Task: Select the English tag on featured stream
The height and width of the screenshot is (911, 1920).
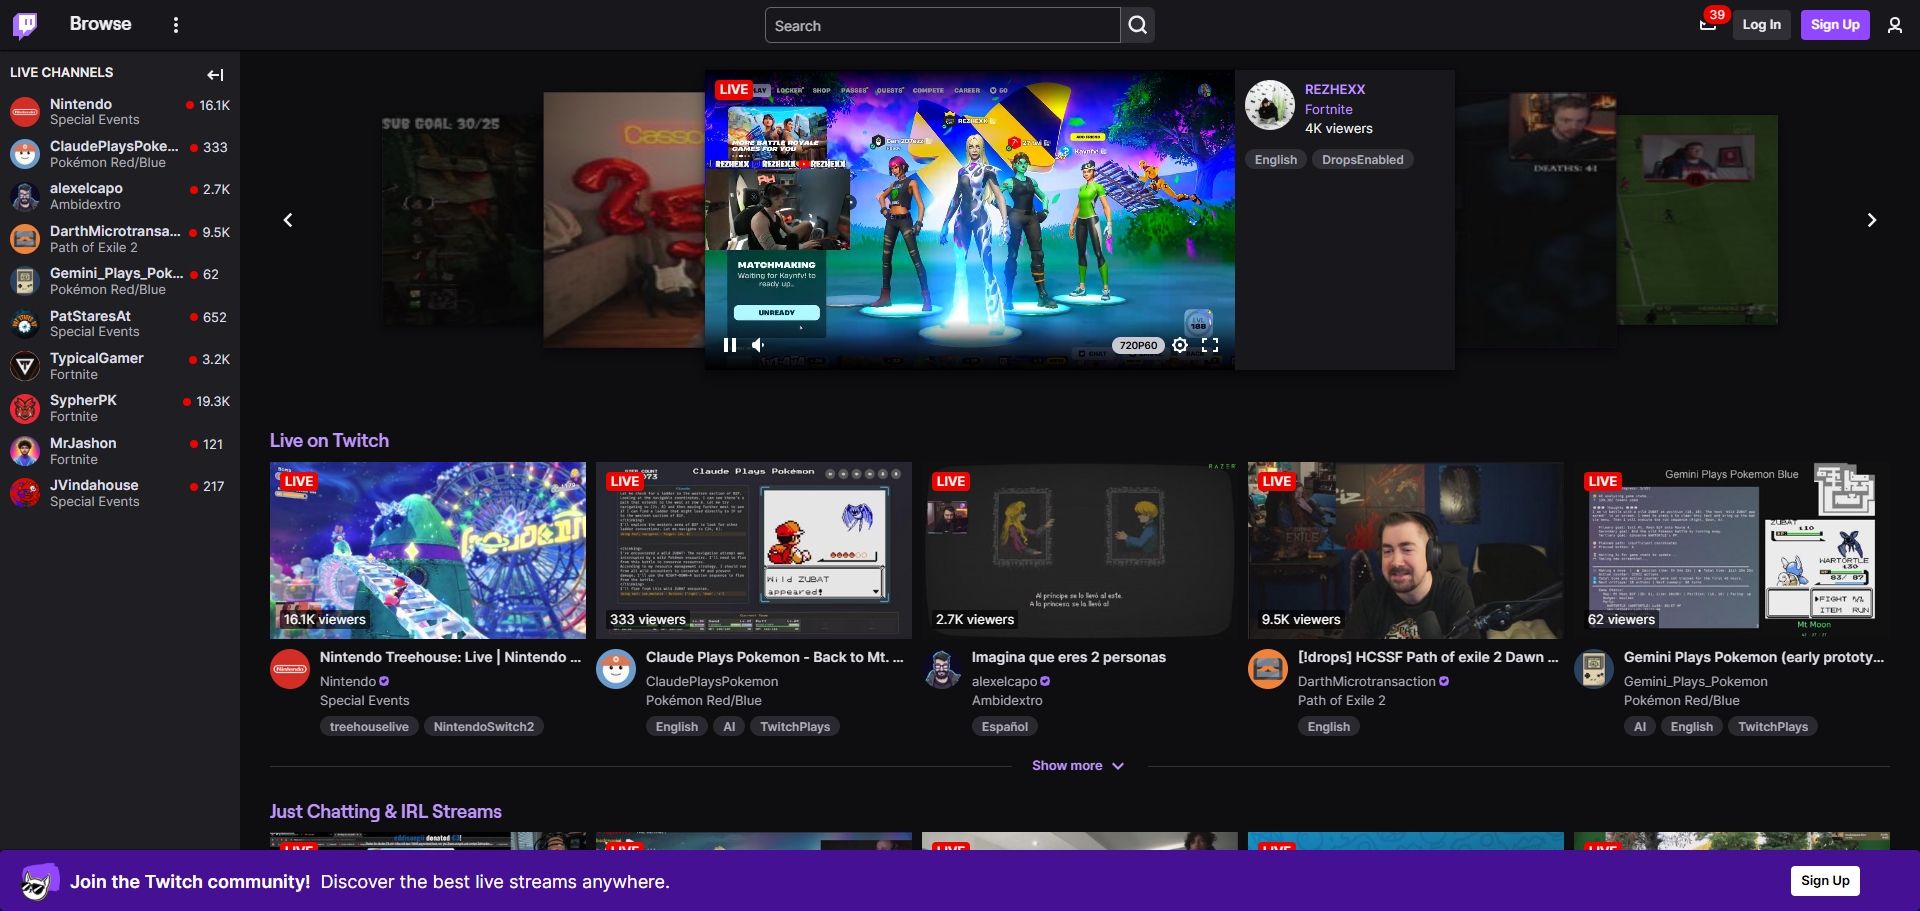Action: click(1276, 160)
